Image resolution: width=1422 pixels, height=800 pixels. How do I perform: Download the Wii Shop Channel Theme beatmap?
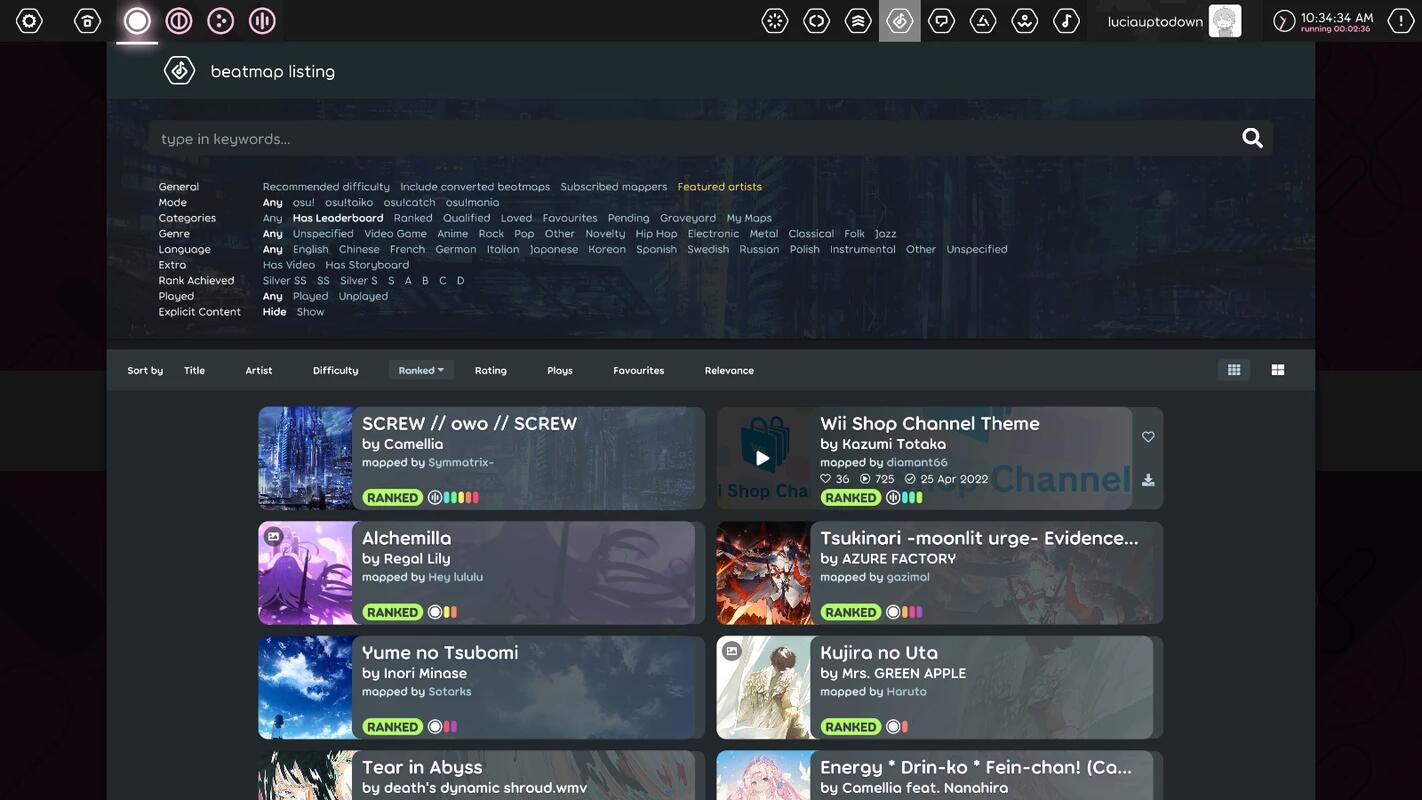click(1148, 480)
